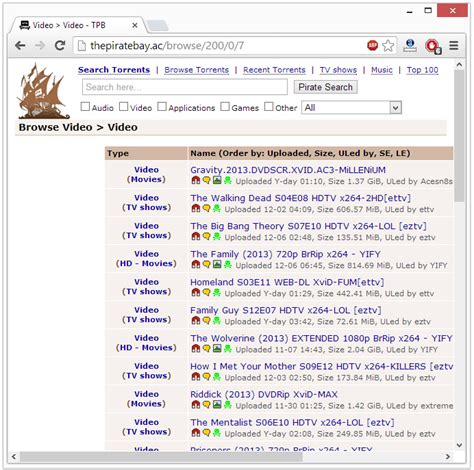Click the Video > Video - TPB tab
The height and width of the screenshot is (470, 474).
click(78, 25)
